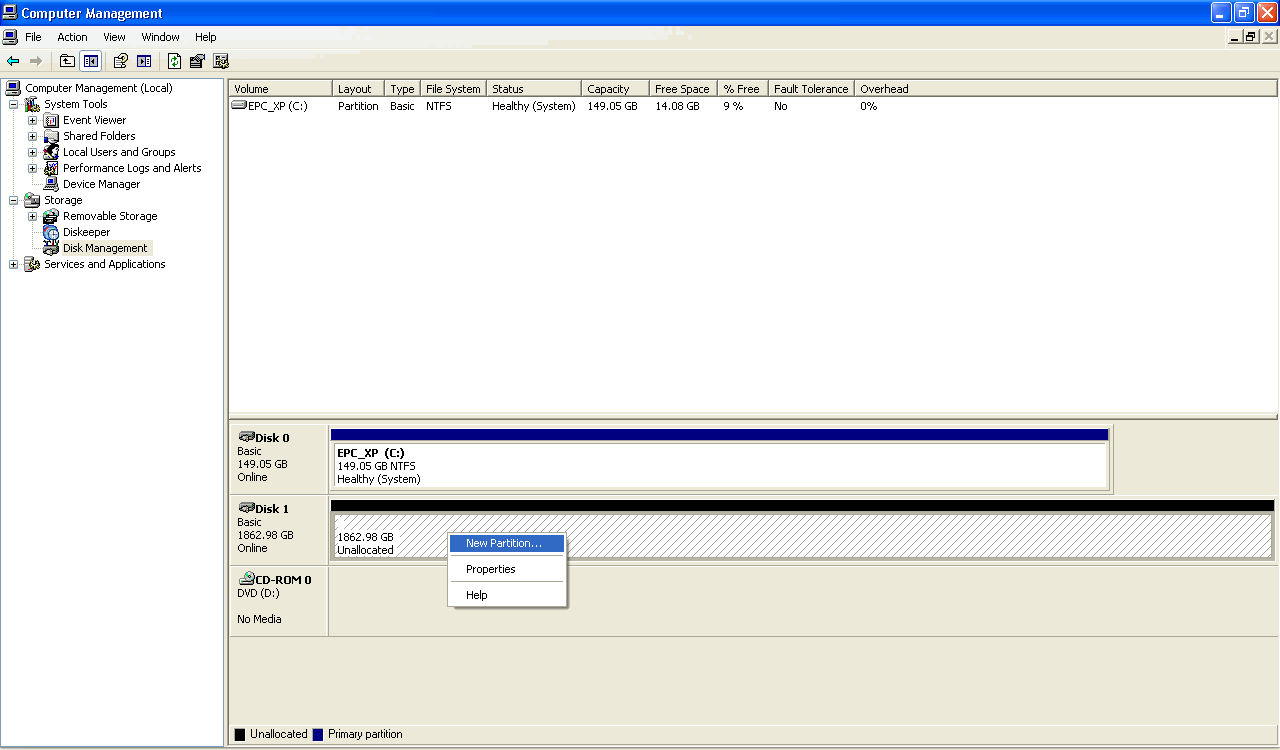
Task: Click the Disk 0 EPC_XP partition block
Action: pos(719,466)
